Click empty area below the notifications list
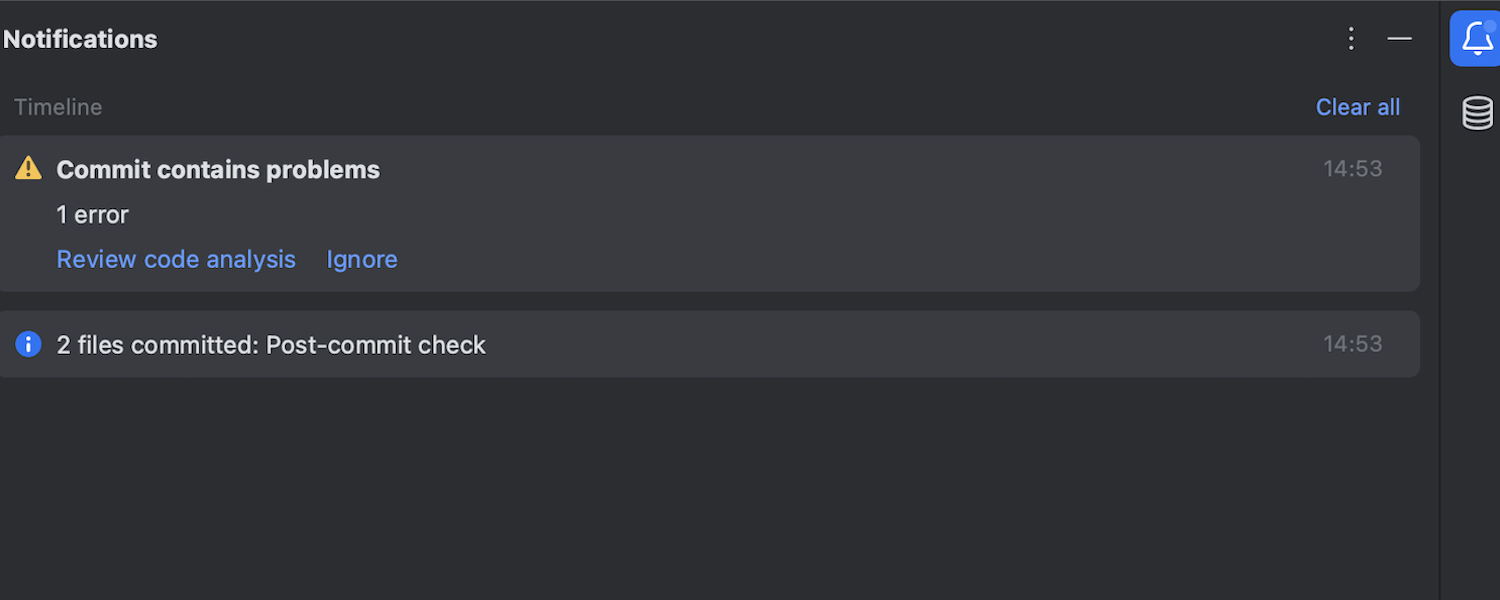1500x600 pixels. coord(700,490)
